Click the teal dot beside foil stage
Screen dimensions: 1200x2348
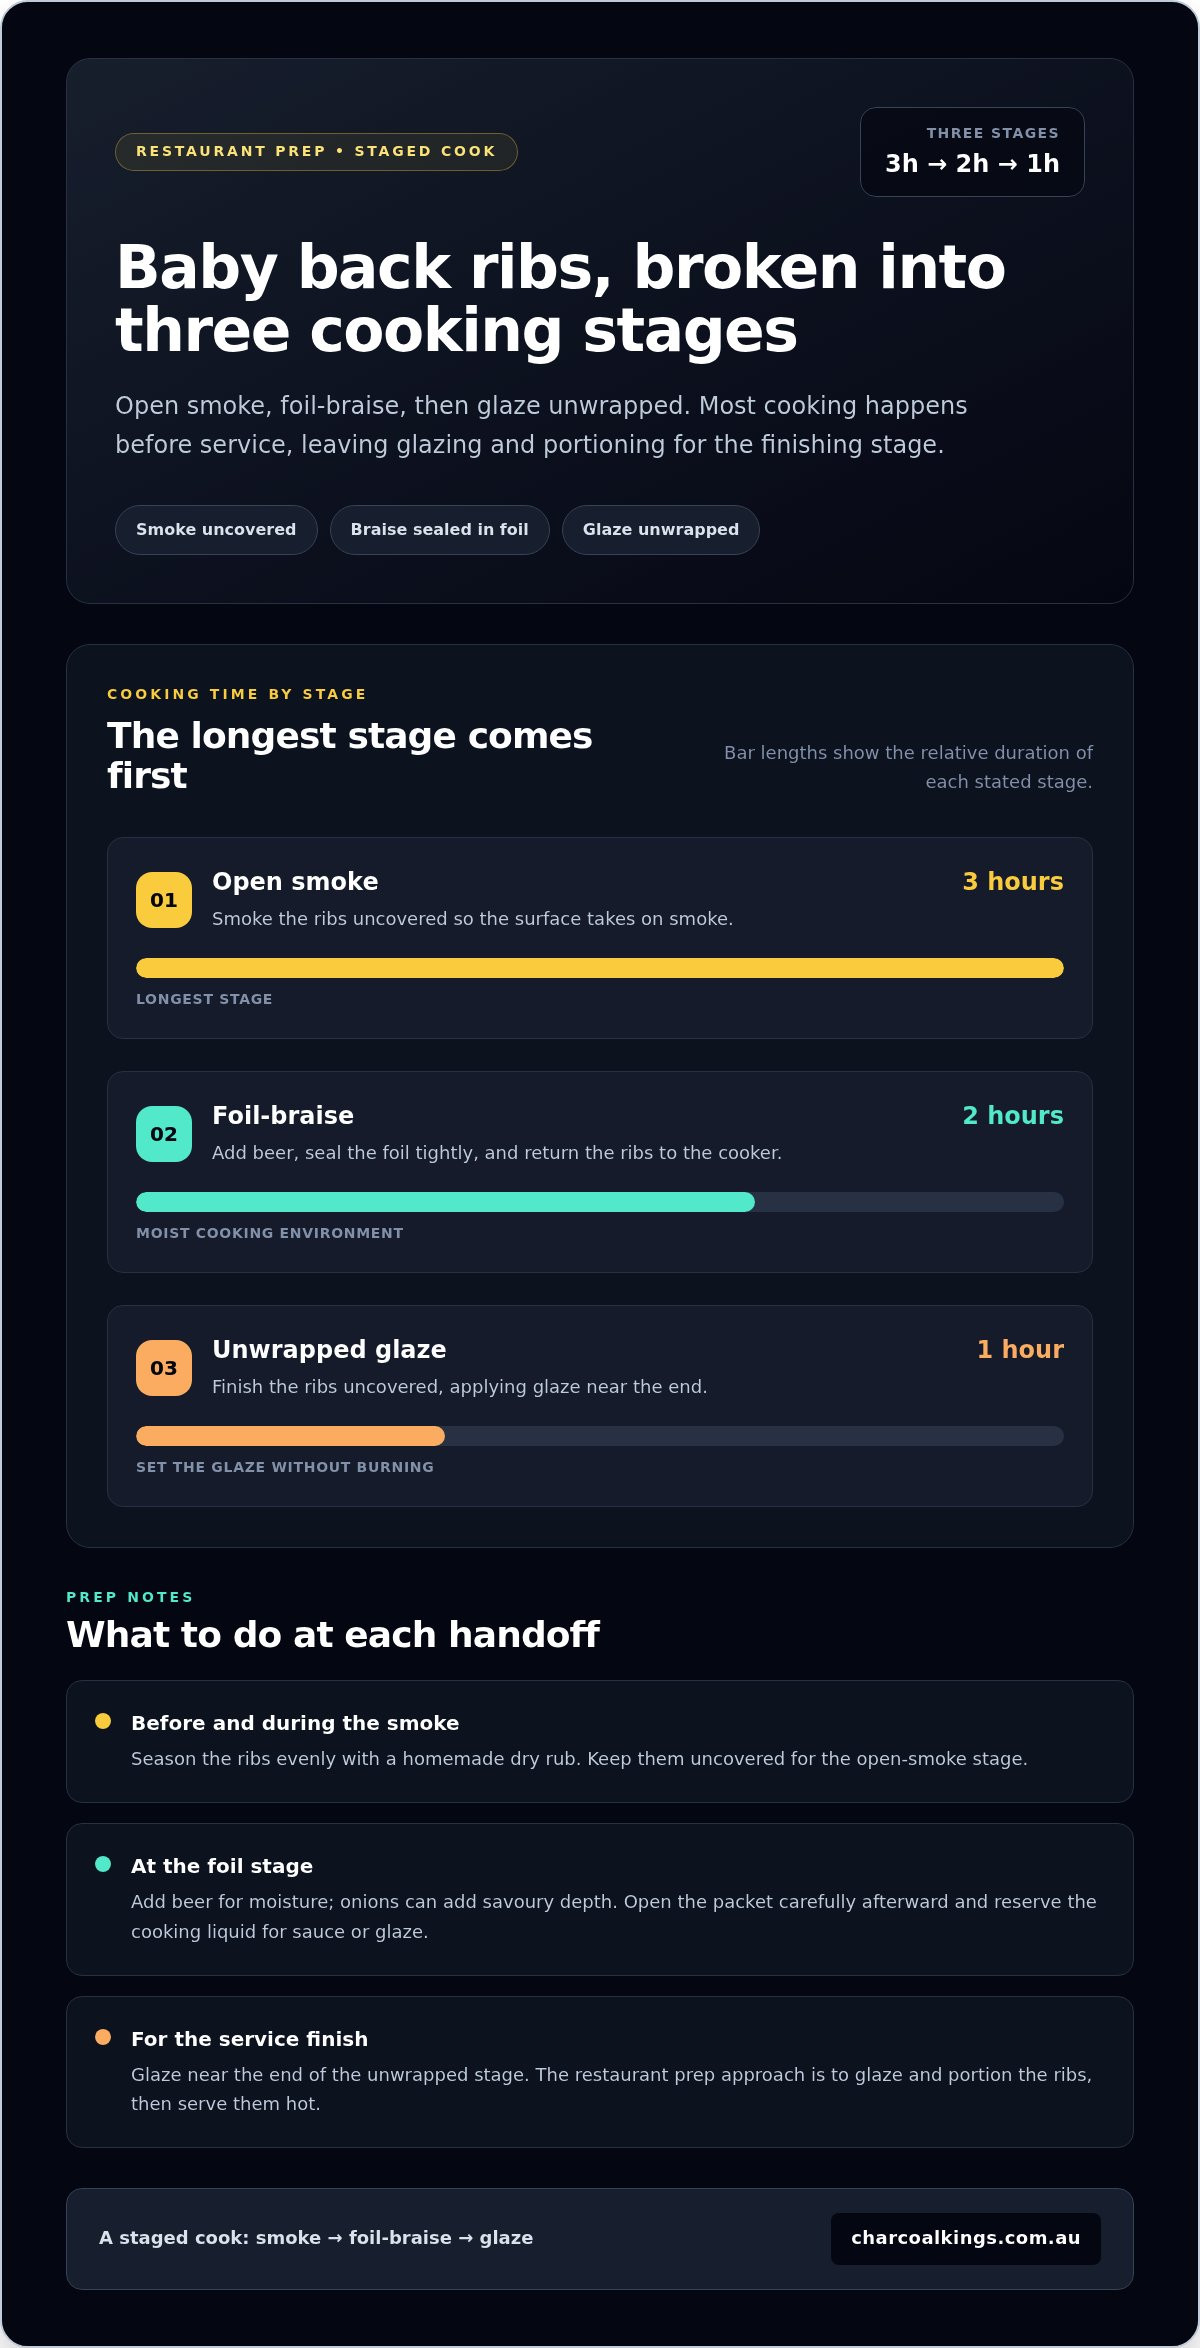click(103, 1864)
